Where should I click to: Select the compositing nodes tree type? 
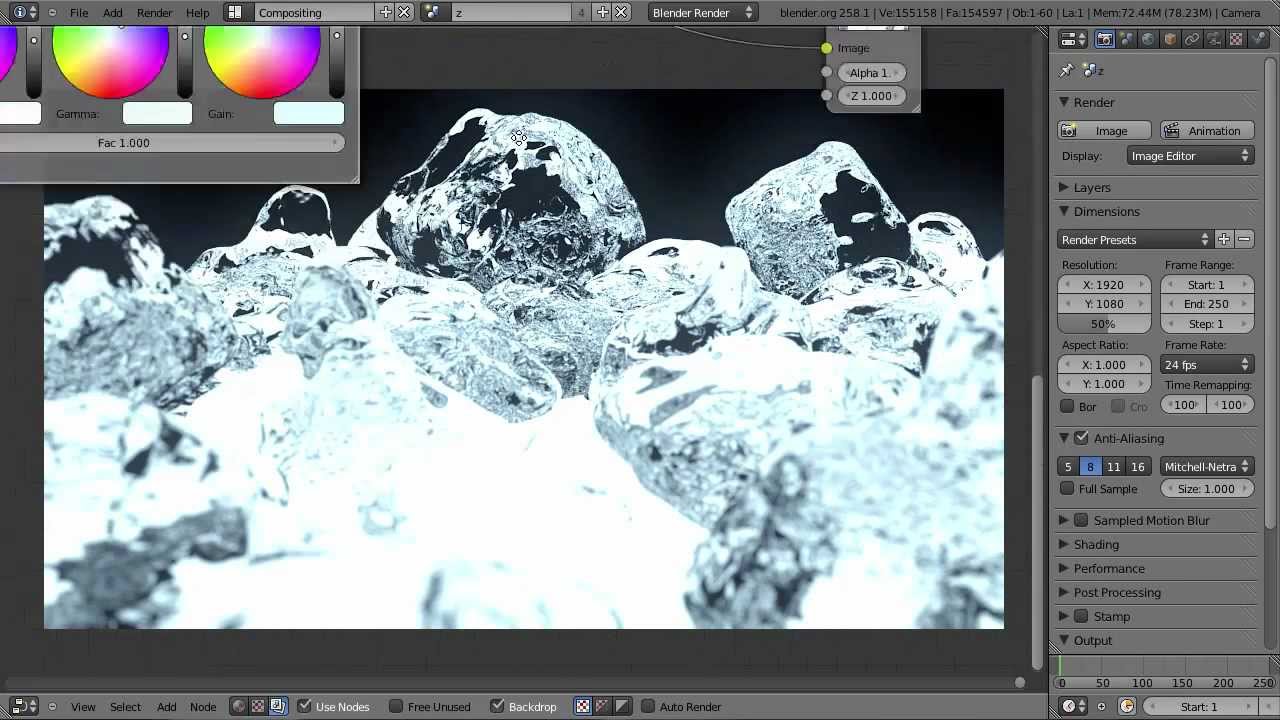(278, 706)
